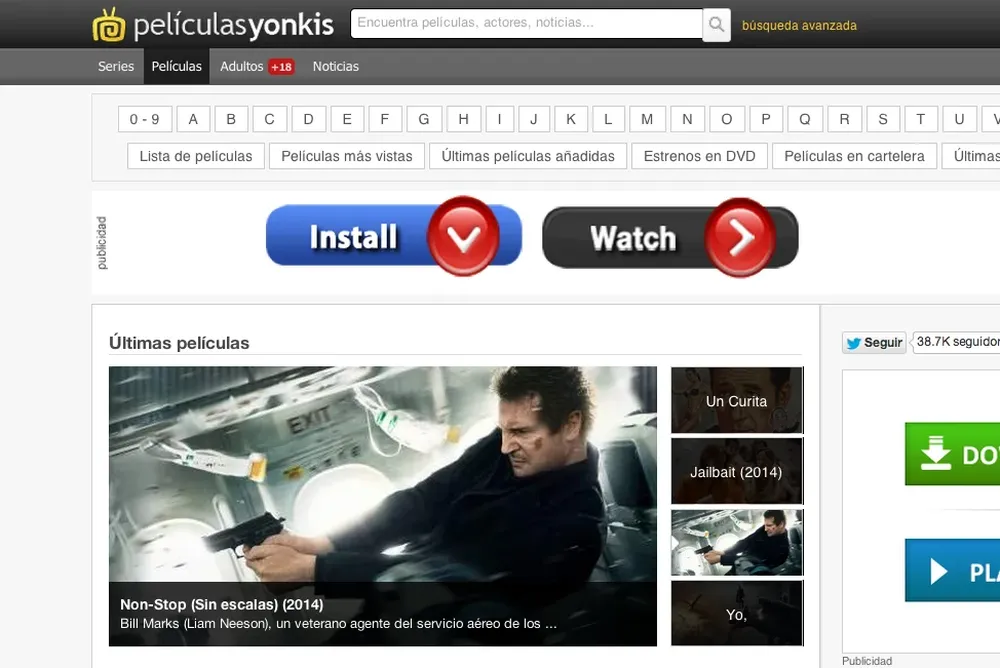Click the Lista de películas button
The image size is (1000, 668).
(x=196, y=156)
